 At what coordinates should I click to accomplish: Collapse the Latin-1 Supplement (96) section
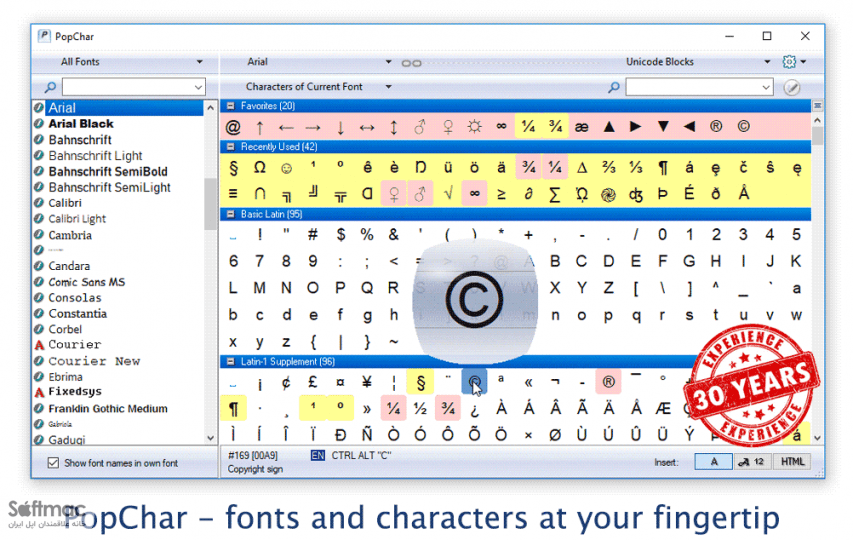(x=230, y=362)
